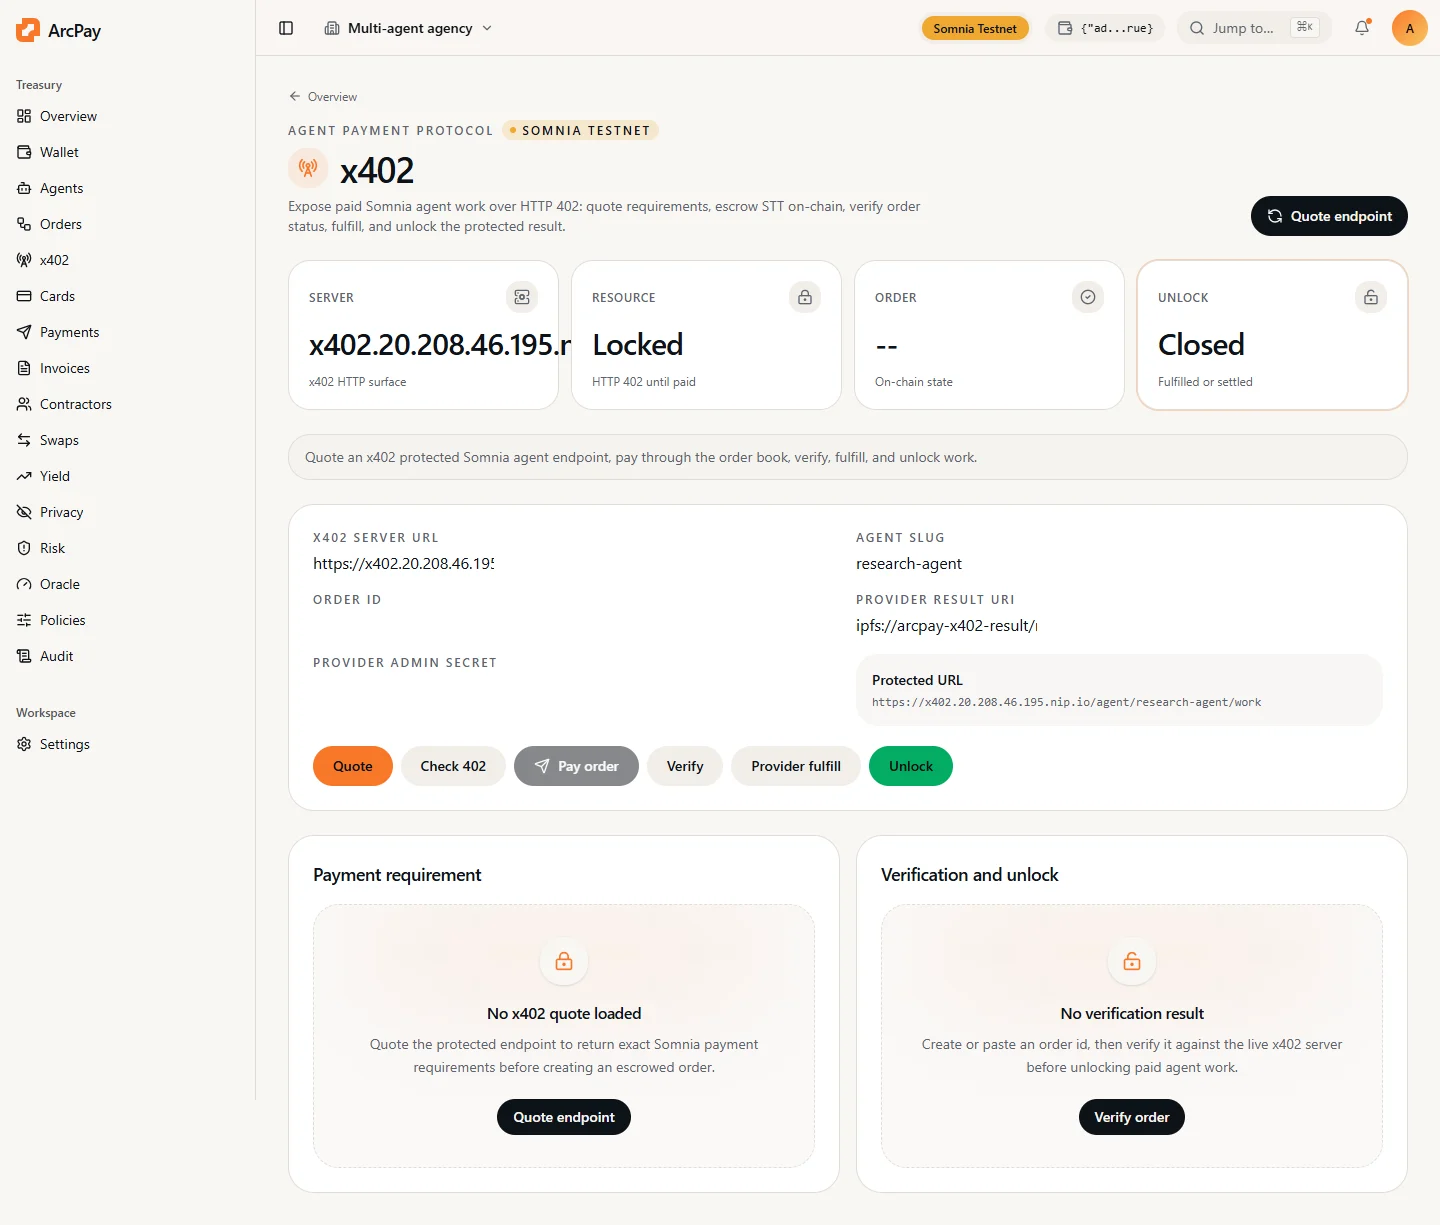The height and width of the screenshot is (1225, 1440).
Task: Open Wallet in sidebar
Action: click(x=59, y=152)
